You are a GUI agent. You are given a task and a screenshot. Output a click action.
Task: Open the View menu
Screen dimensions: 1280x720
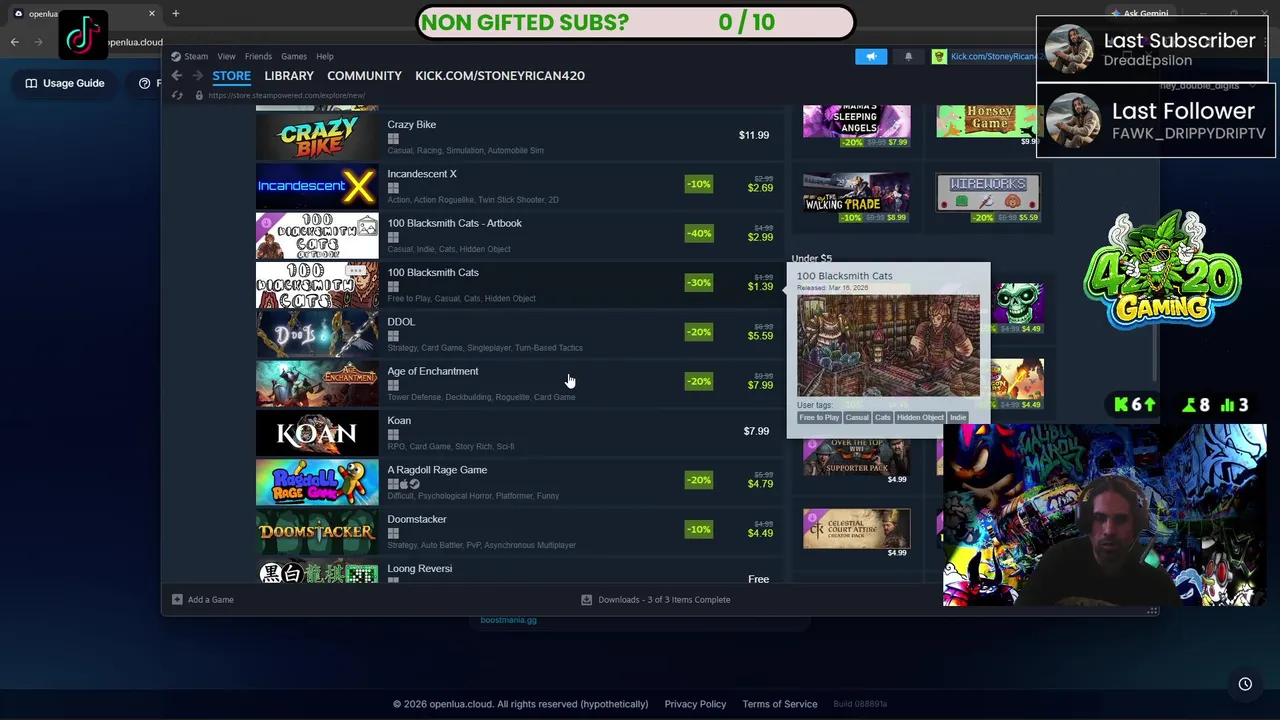click(227, 56)
